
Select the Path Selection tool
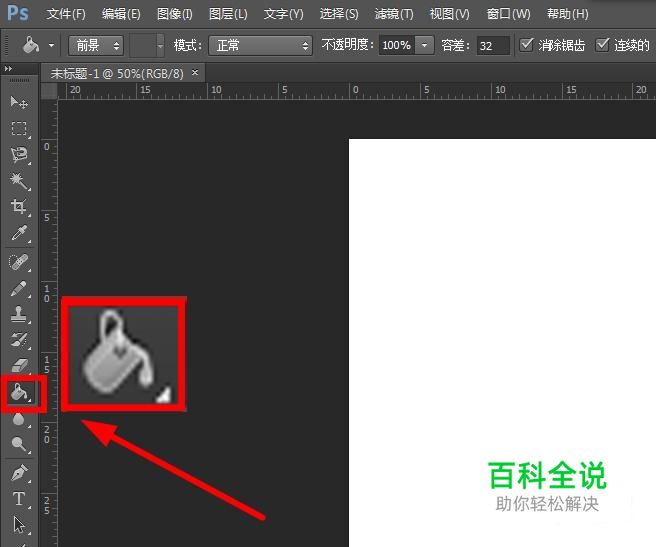coord(19,525)
